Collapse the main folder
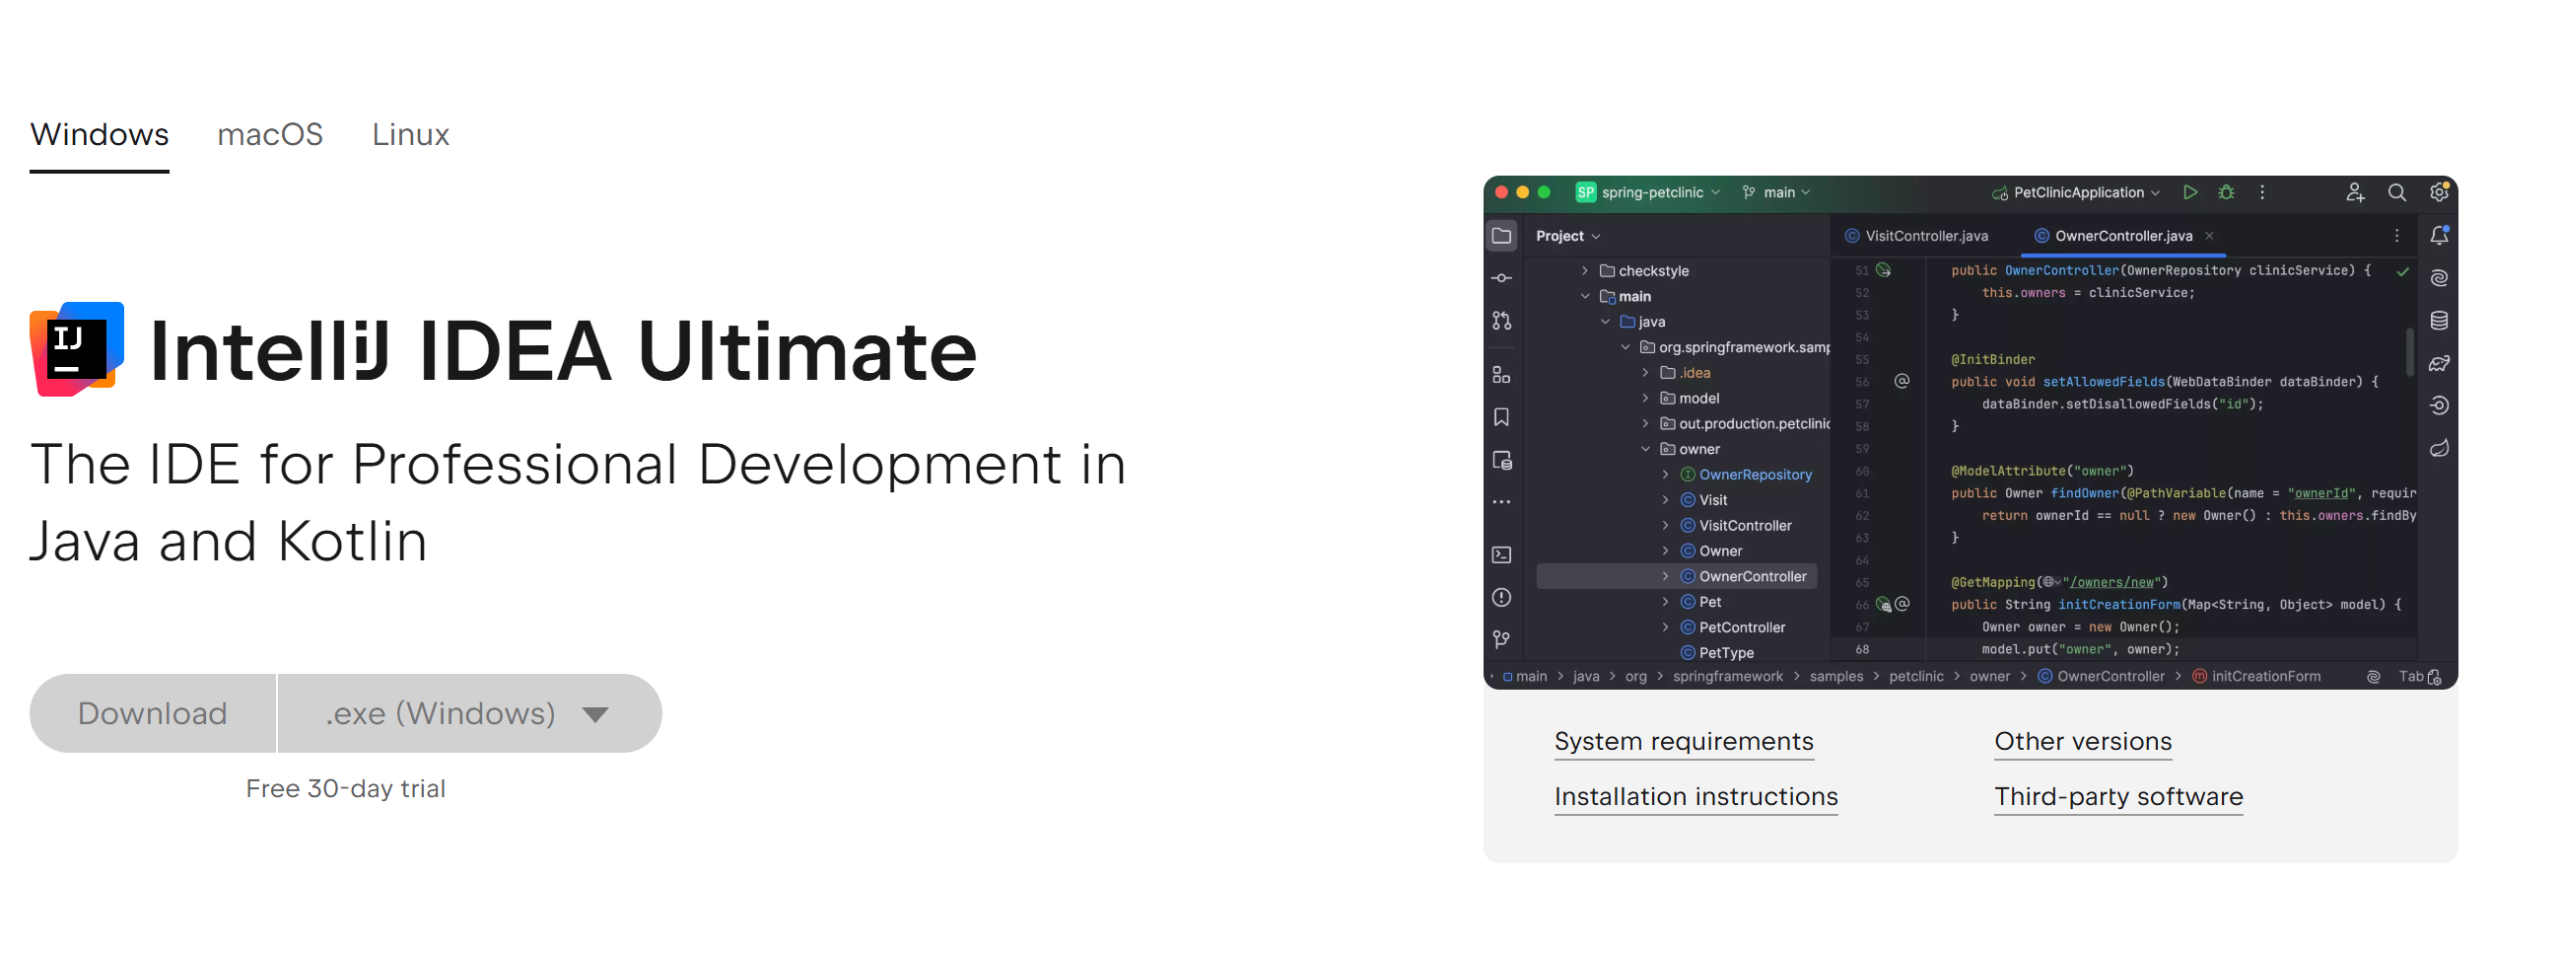This screenshot has width=2560, height=956. [x=1584, y=296]
